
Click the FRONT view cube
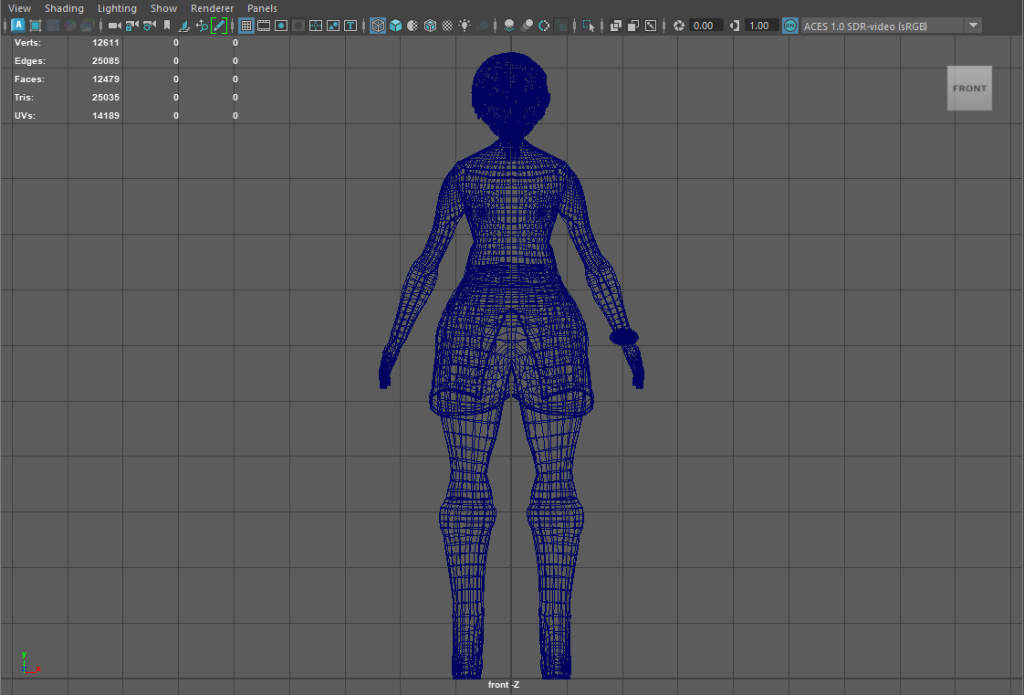[969, 88]
